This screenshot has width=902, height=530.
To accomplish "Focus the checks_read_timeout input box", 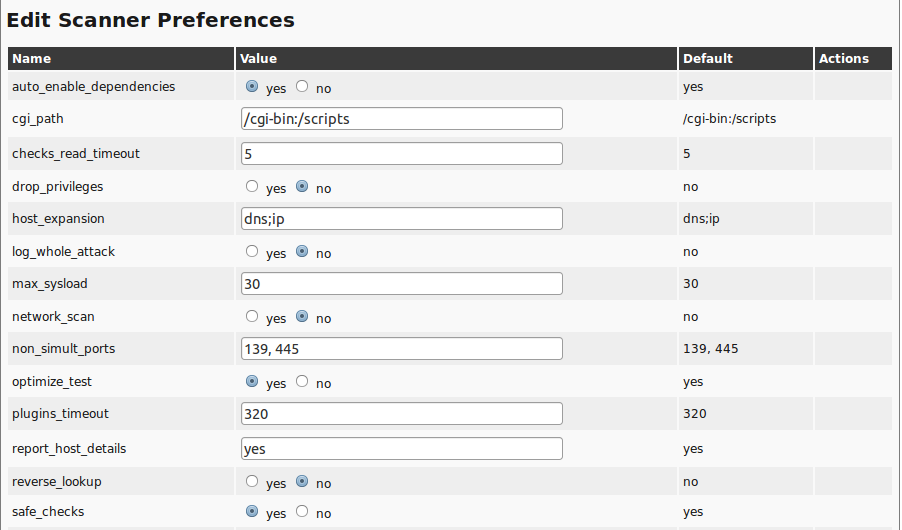I will tap(402, 154).
